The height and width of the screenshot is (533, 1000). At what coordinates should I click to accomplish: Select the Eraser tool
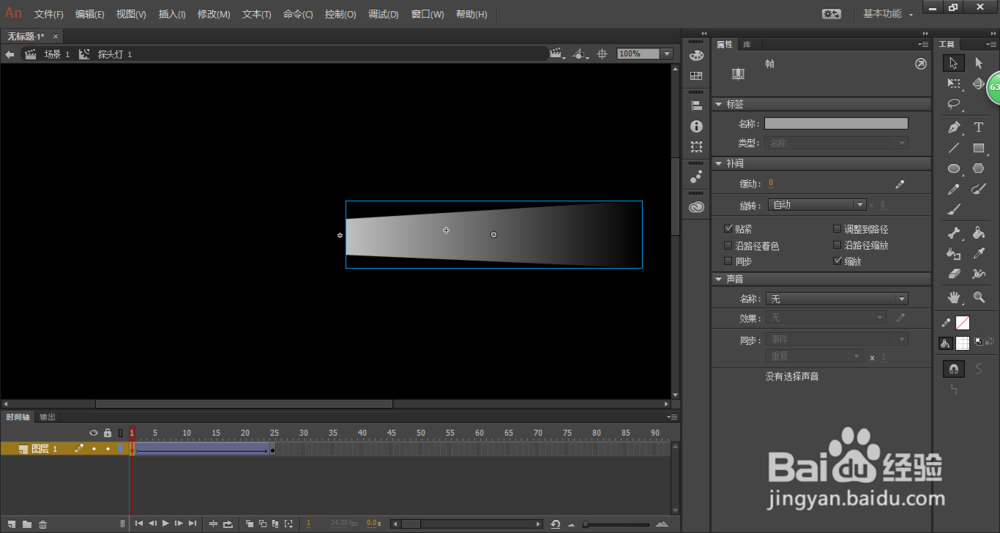point(954,273)
